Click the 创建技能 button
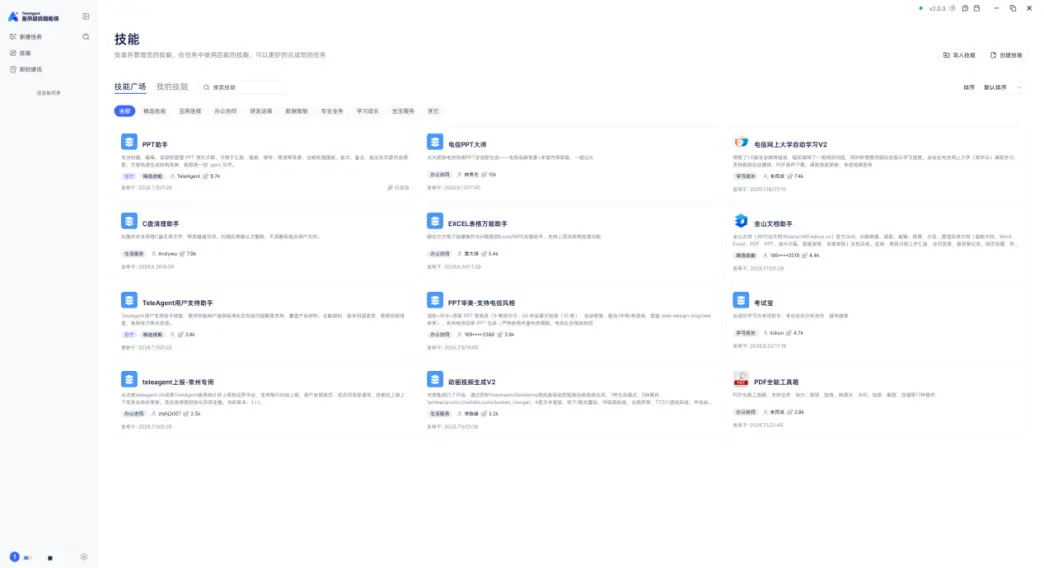Image resolution: width=1044 pixels, height=568 pixels. pyautogui.click(x=1006, y=55)
